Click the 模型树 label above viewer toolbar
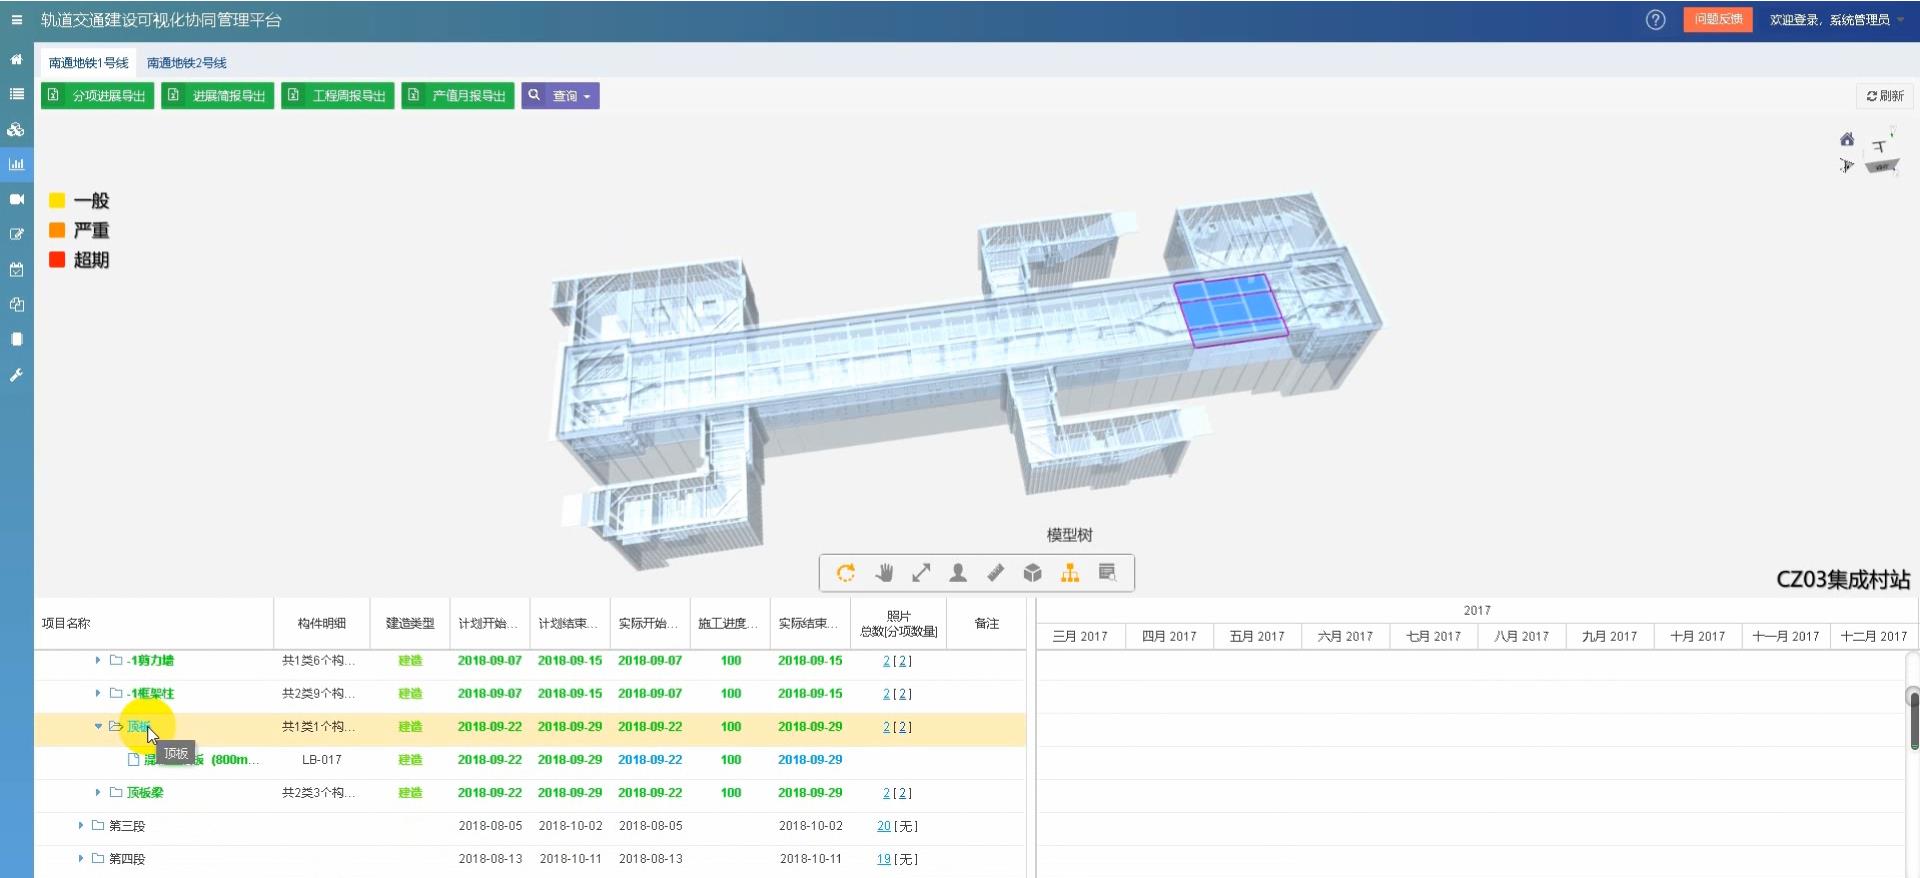Image resolution: width=1920 pixels, height=878 pixels. pyautogui.click(x=1069, y=535)
